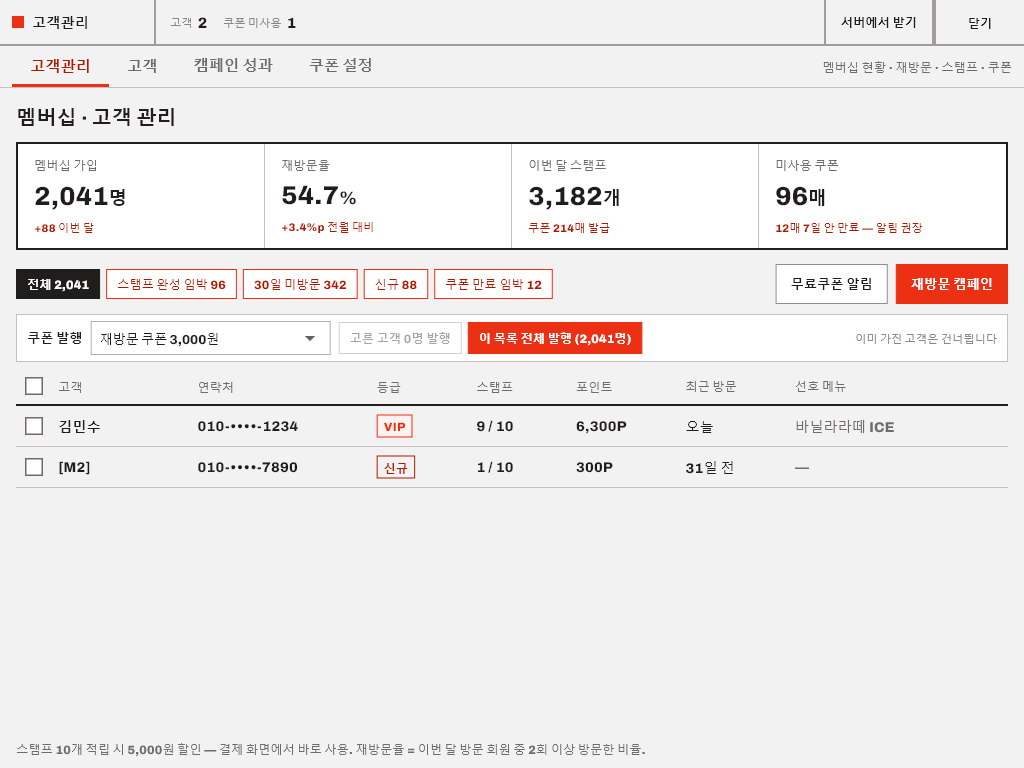Click last visit 31일 전
The image size is (1024, 768).
click(710, 467)
